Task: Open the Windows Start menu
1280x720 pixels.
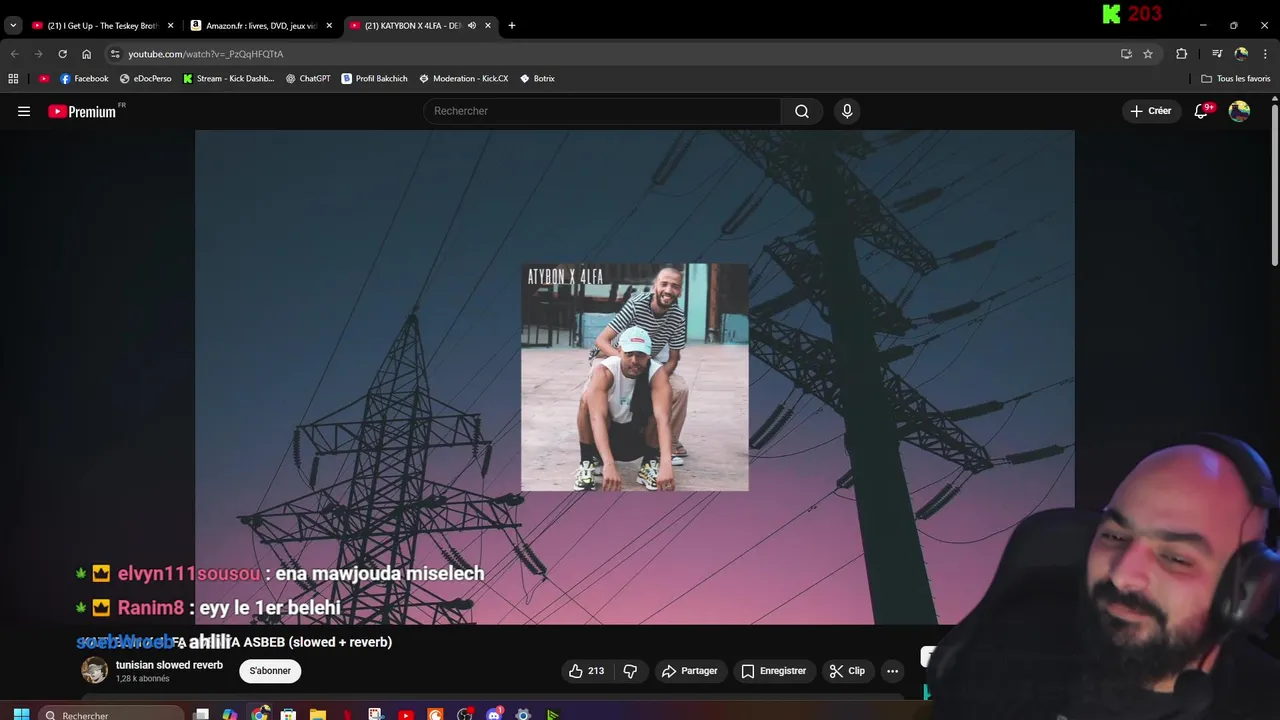Action: (x=21, y=714)
